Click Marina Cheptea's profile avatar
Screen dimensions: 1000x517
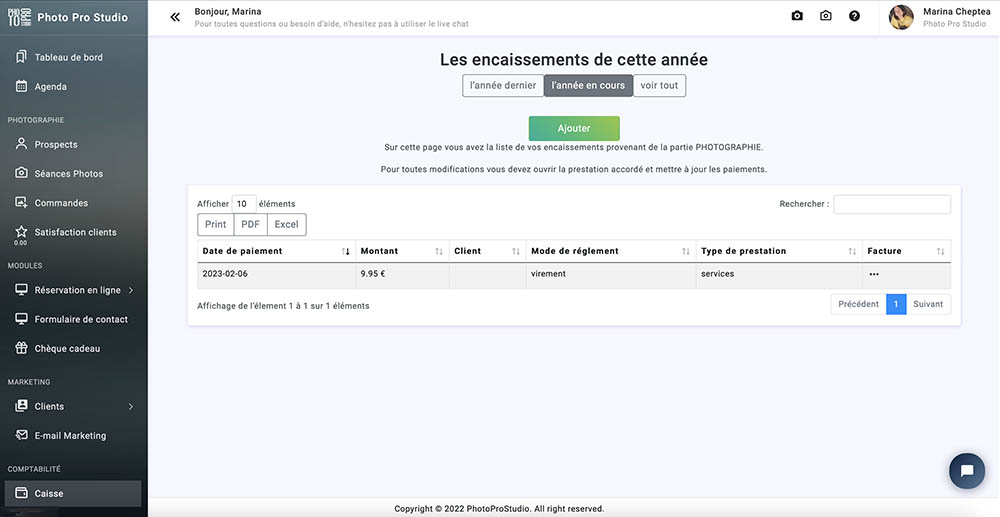click(901, 17)
